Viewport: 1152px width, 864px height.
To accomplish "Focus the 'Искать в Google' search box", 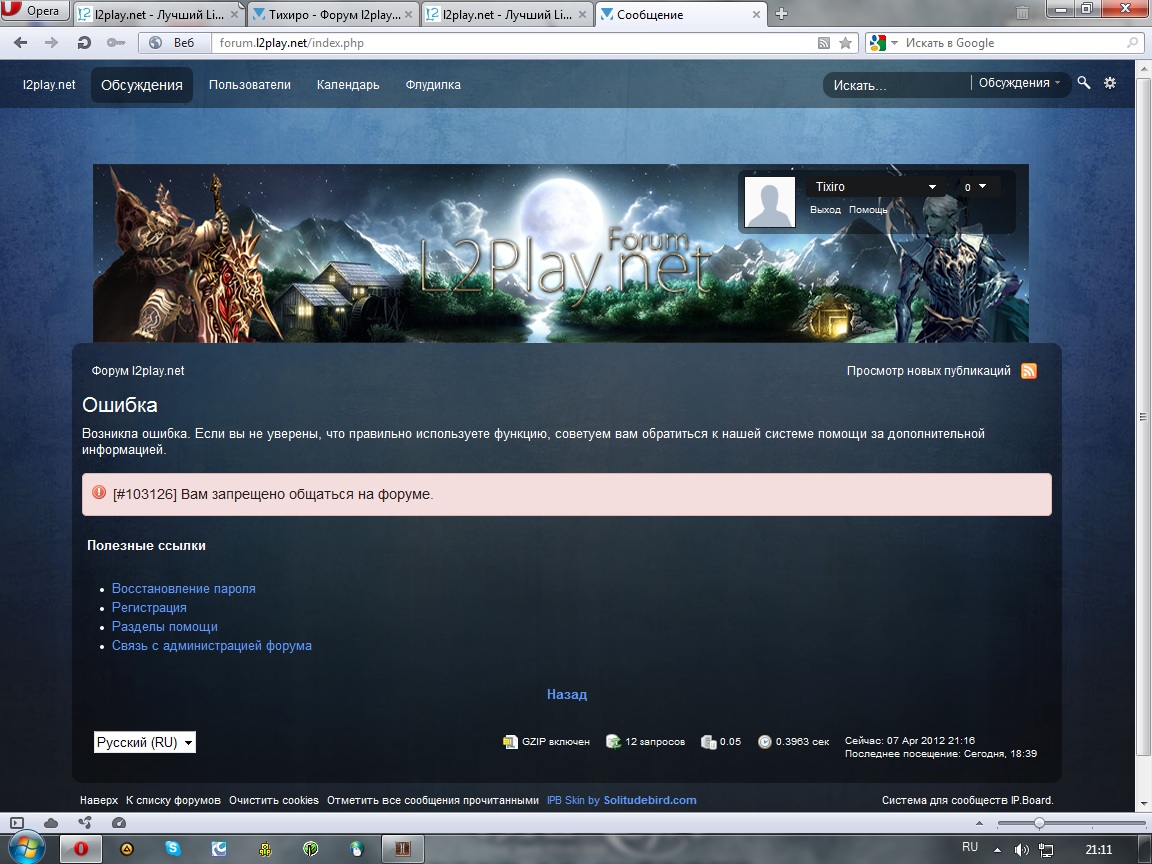I will point(1014,43).
